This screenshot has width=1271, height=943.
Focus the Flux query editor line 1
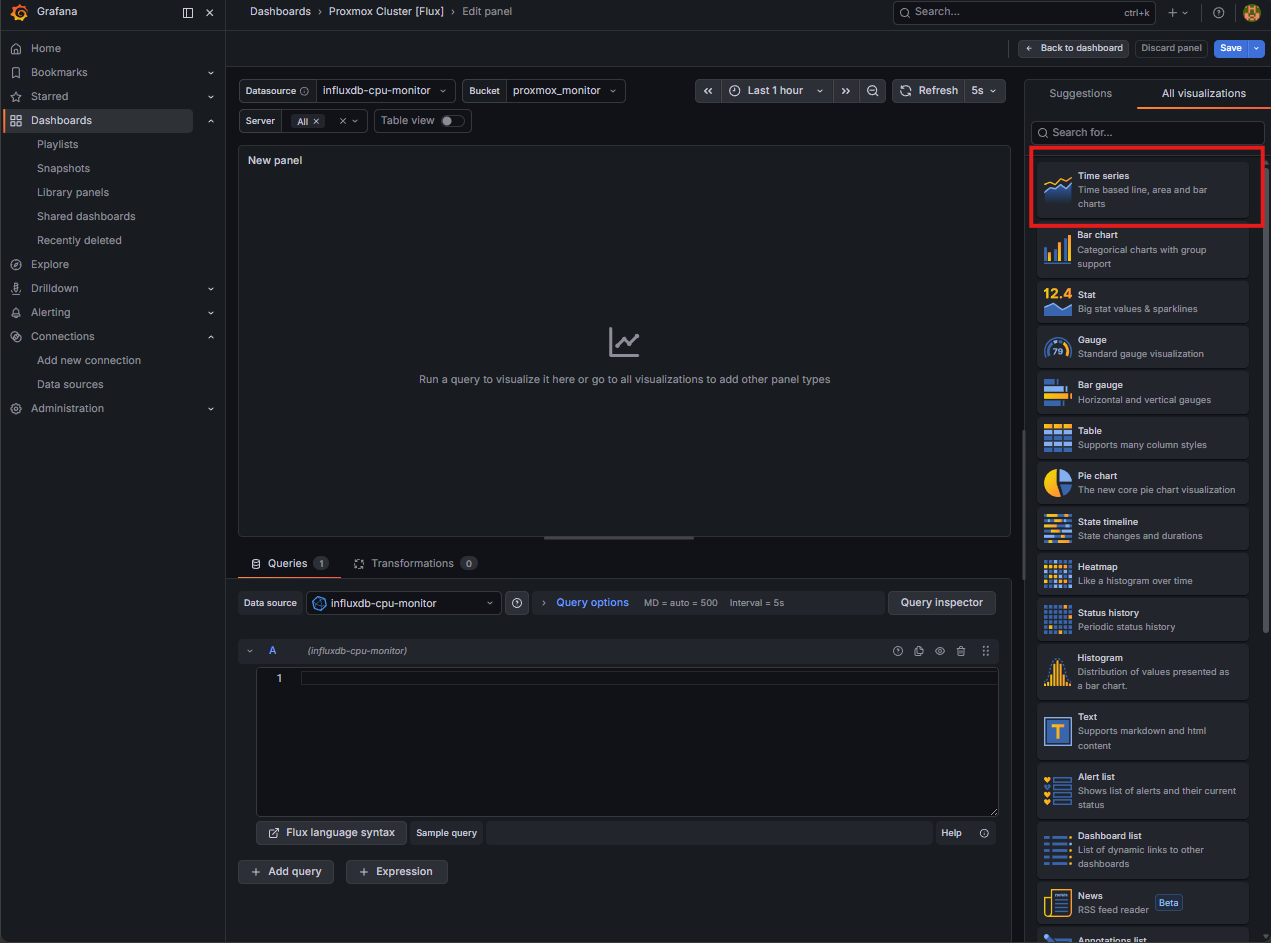(648, 678)
